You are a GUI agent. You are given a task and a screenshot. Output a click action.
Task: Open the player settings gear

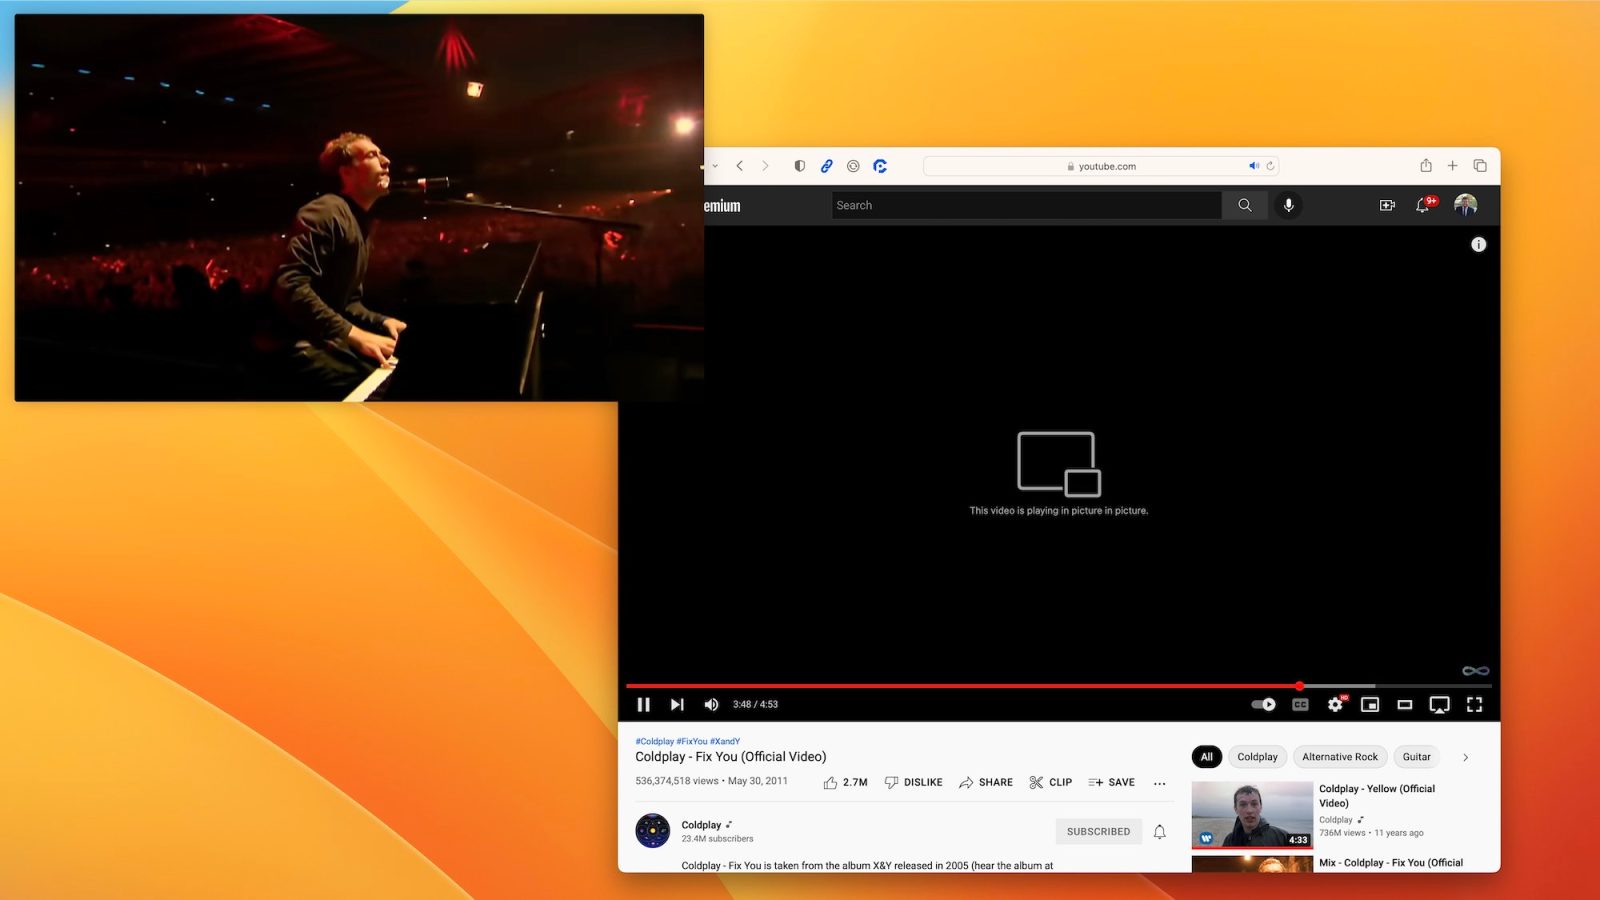click(x=1335, y=705)
